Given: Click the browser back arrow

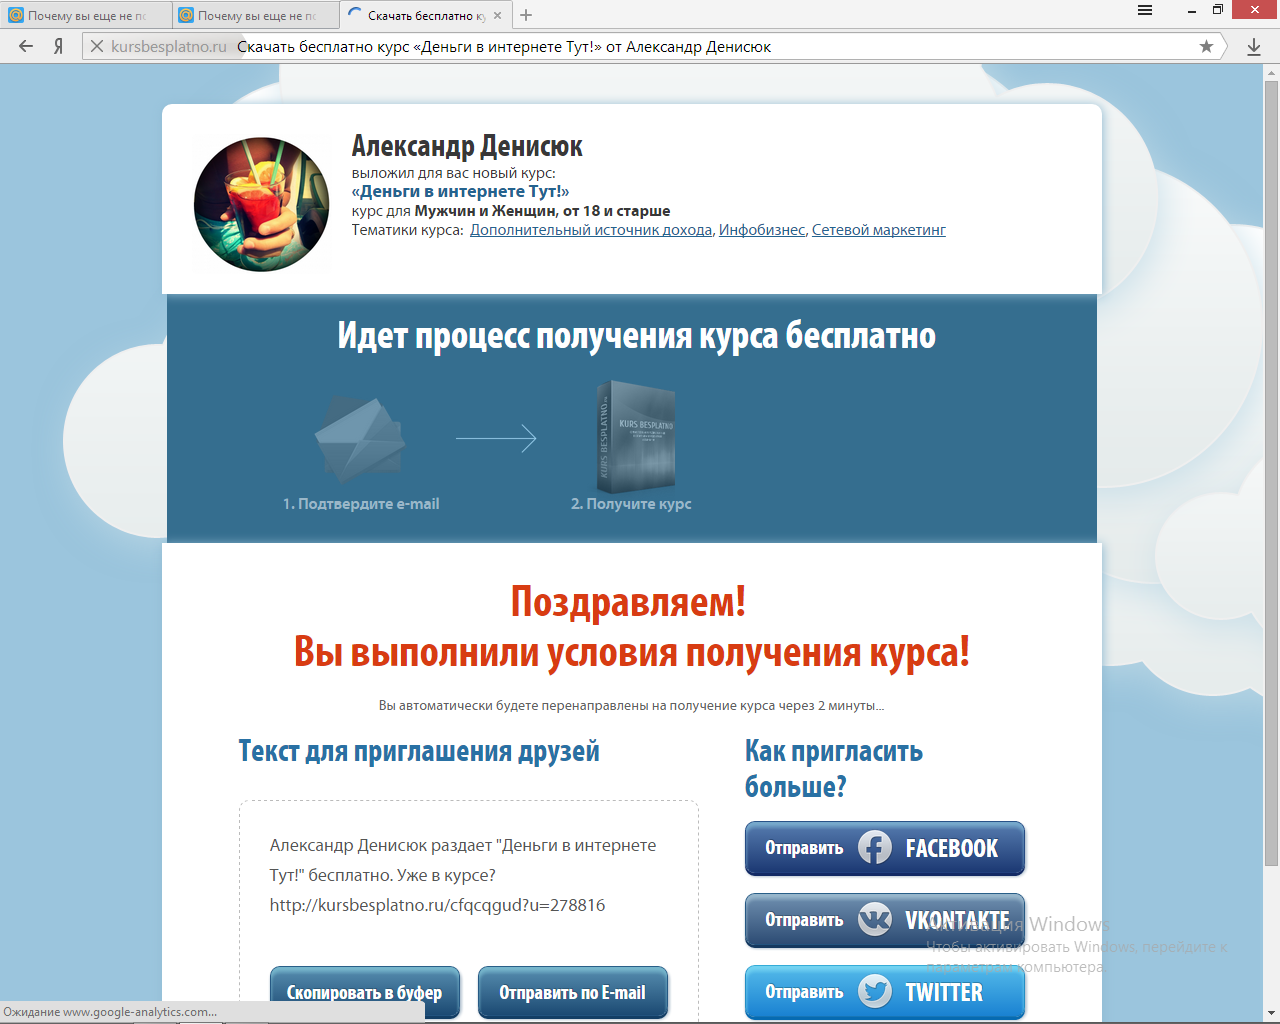Looking at the screenshot, I should pos(26,46).
